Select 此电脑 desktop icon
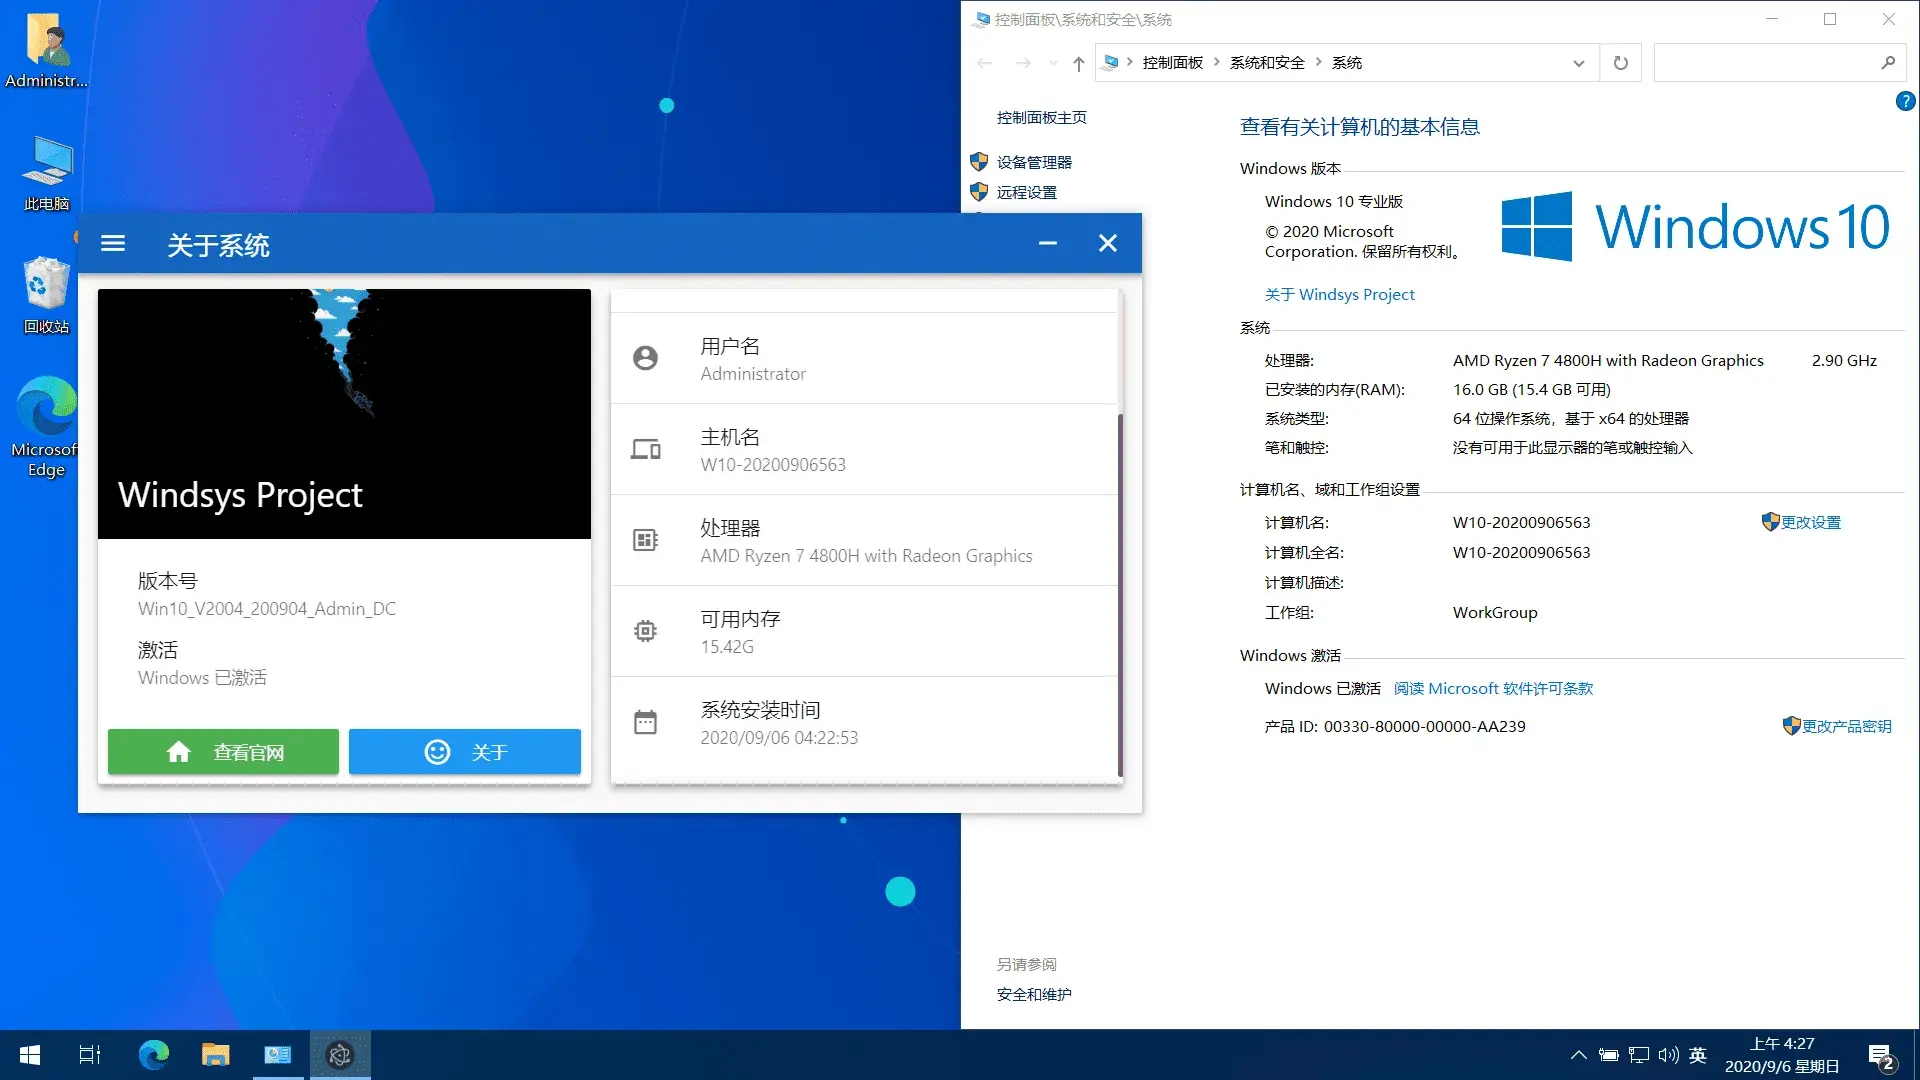Screen dimensions: 1920x1080 tap(46, 173)
